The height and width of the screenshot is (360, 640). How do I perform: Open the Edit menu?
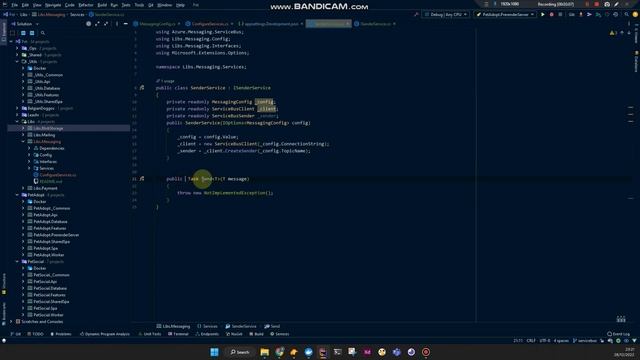(25, 5)
